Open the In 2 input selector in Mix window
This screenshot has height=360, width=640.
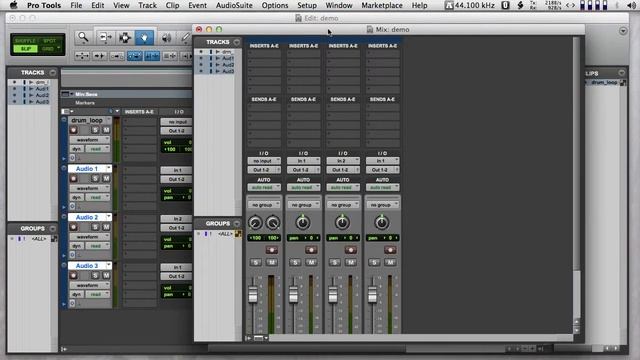pos(343,161)
